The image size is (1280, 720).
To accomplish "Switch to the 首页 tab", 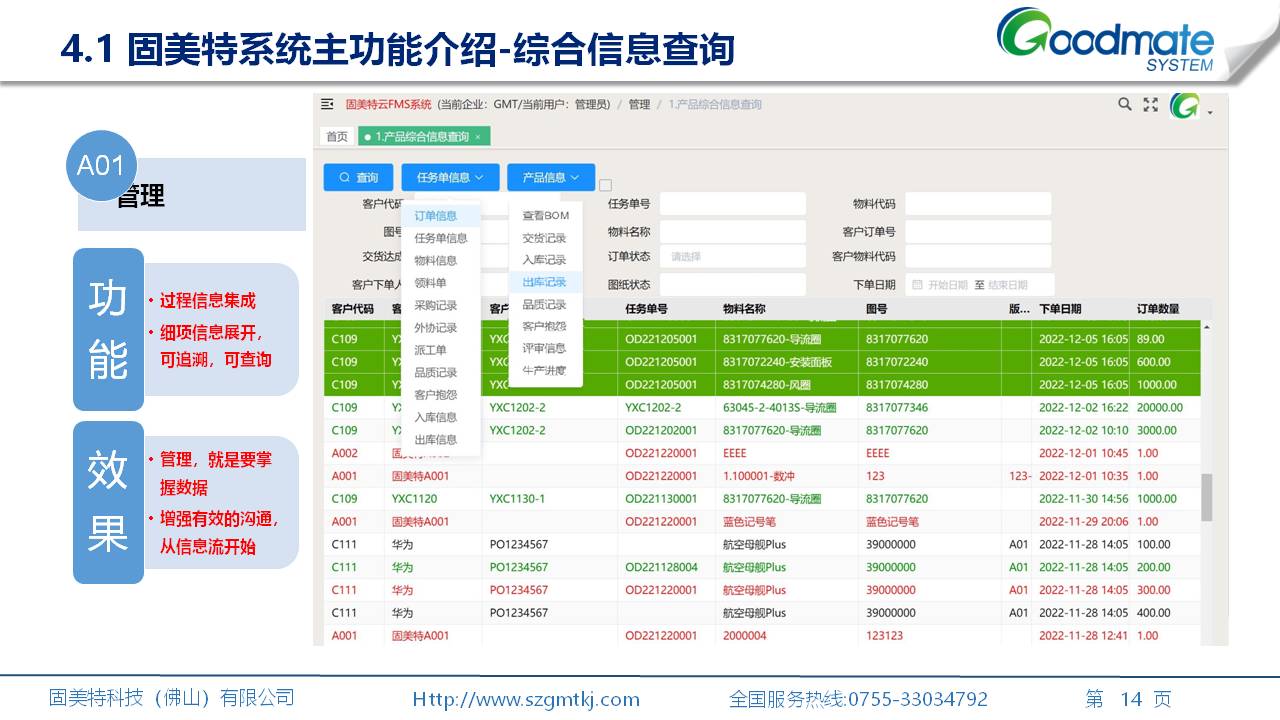I will tap(337, 136).
